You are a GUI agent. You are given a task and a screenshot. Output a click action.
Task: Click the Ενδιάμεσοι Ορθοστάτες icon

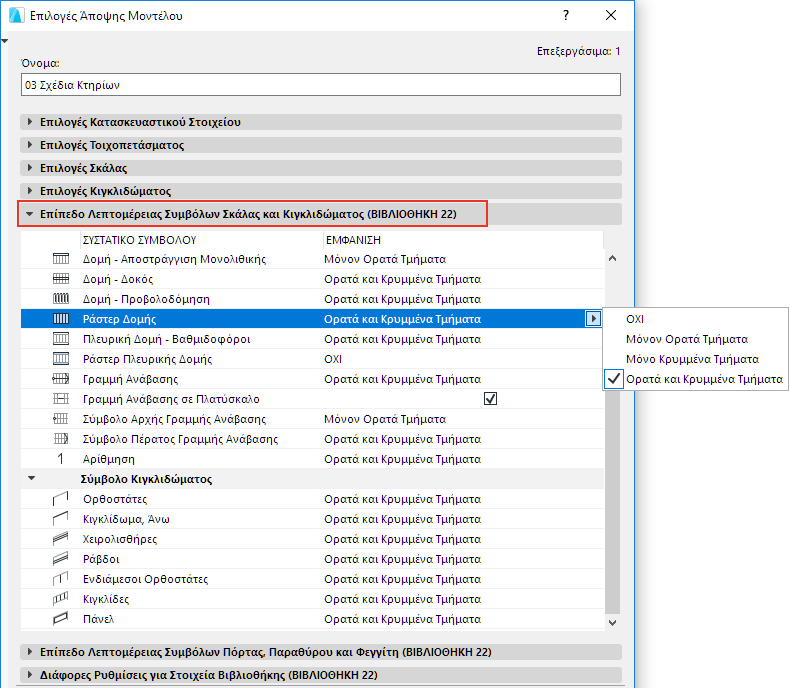click(61, 579)
